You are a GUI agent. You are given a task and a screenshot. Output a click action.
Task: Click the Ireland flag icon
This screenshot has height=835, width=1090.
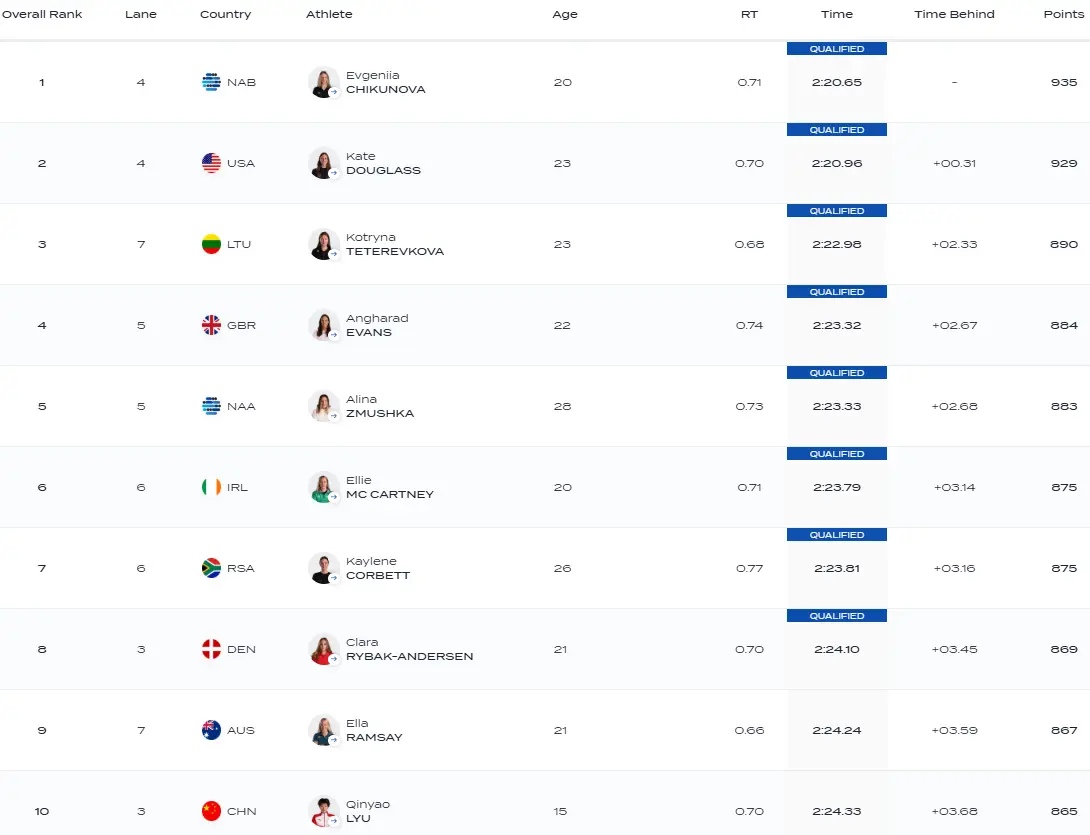[x=211, y=487]
